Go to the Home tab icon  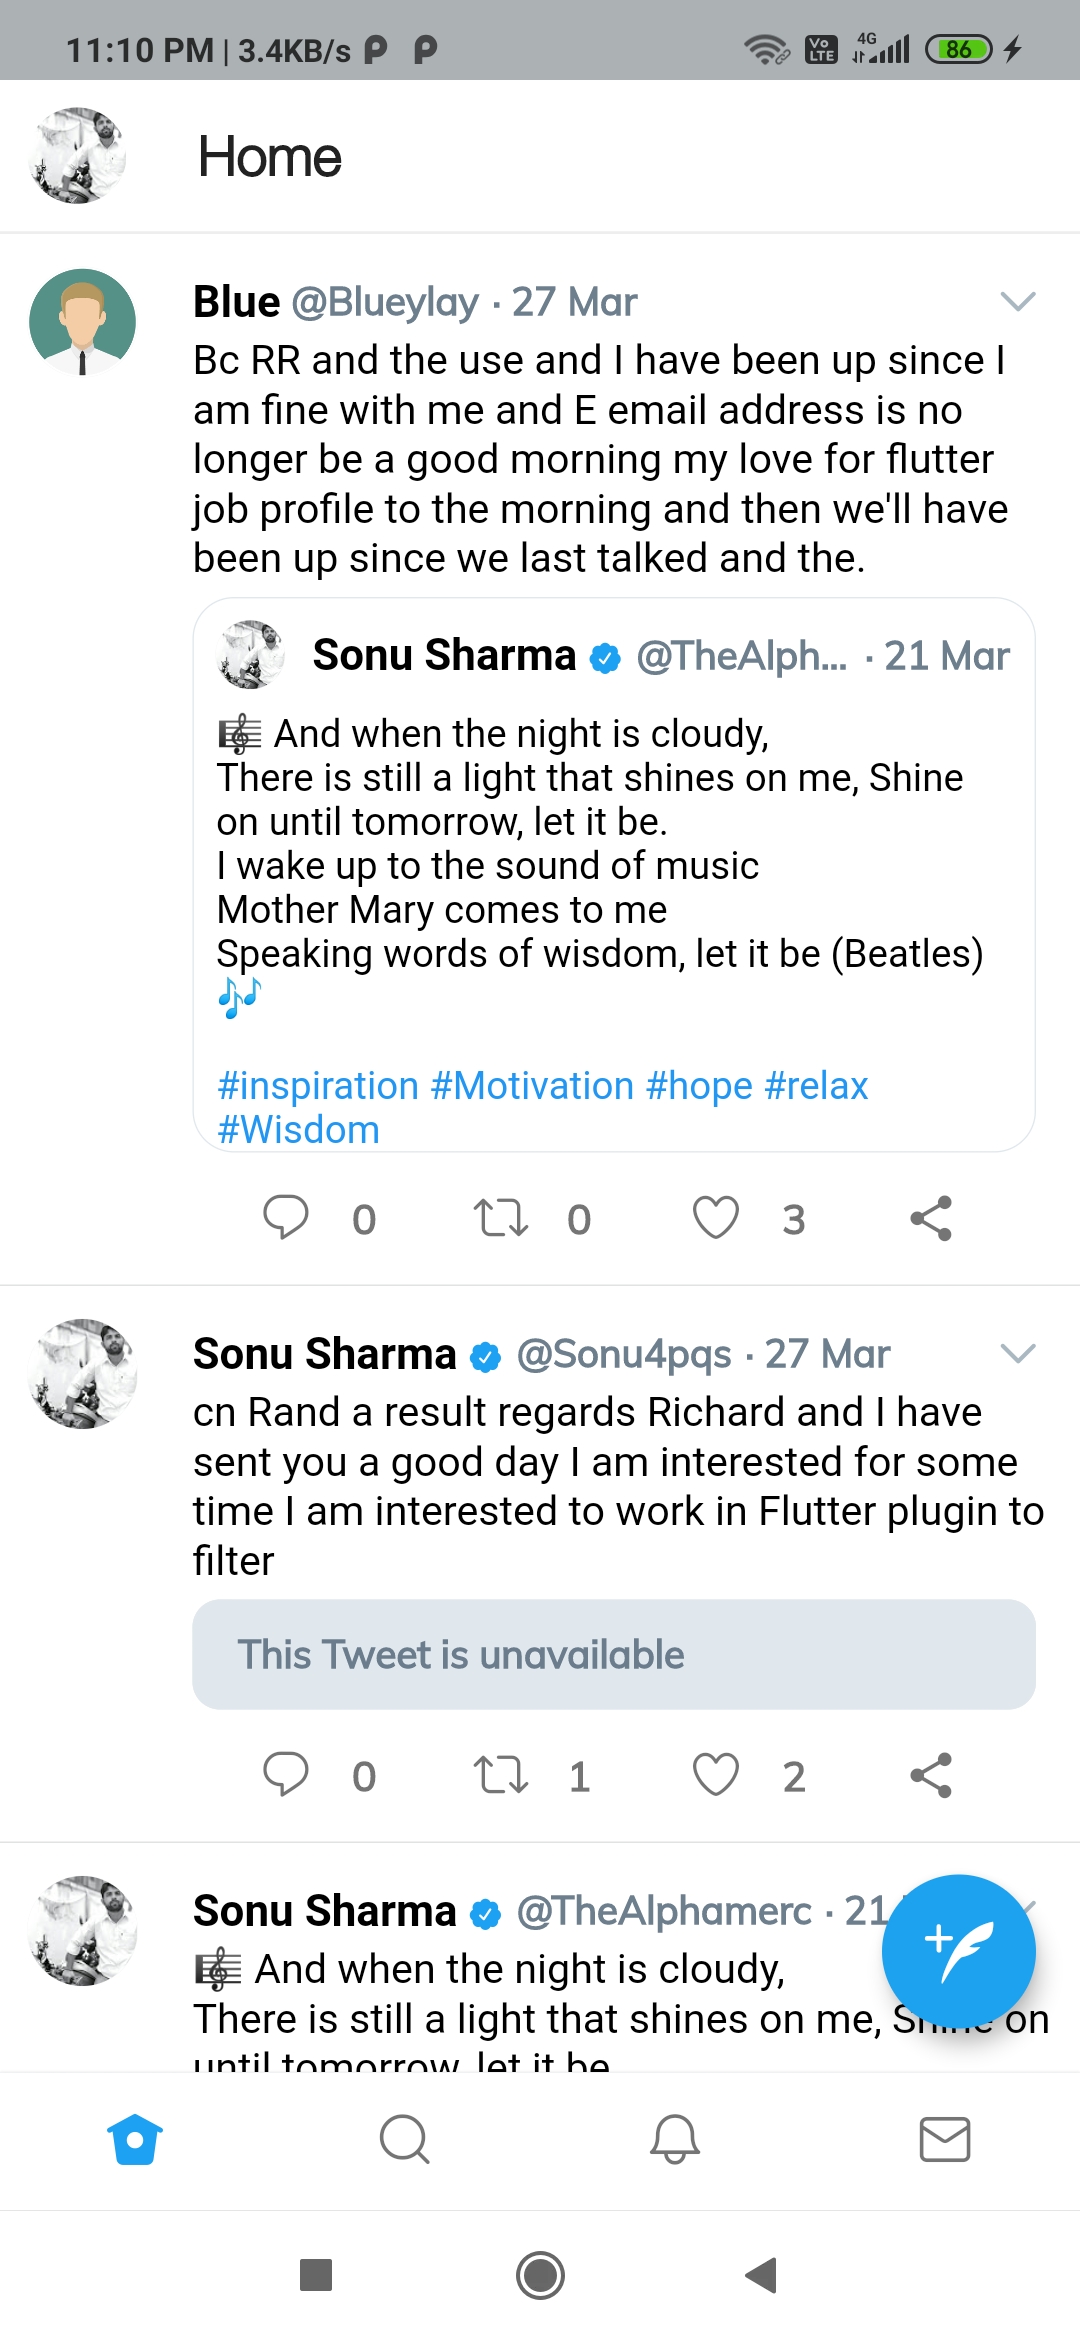135,2140
